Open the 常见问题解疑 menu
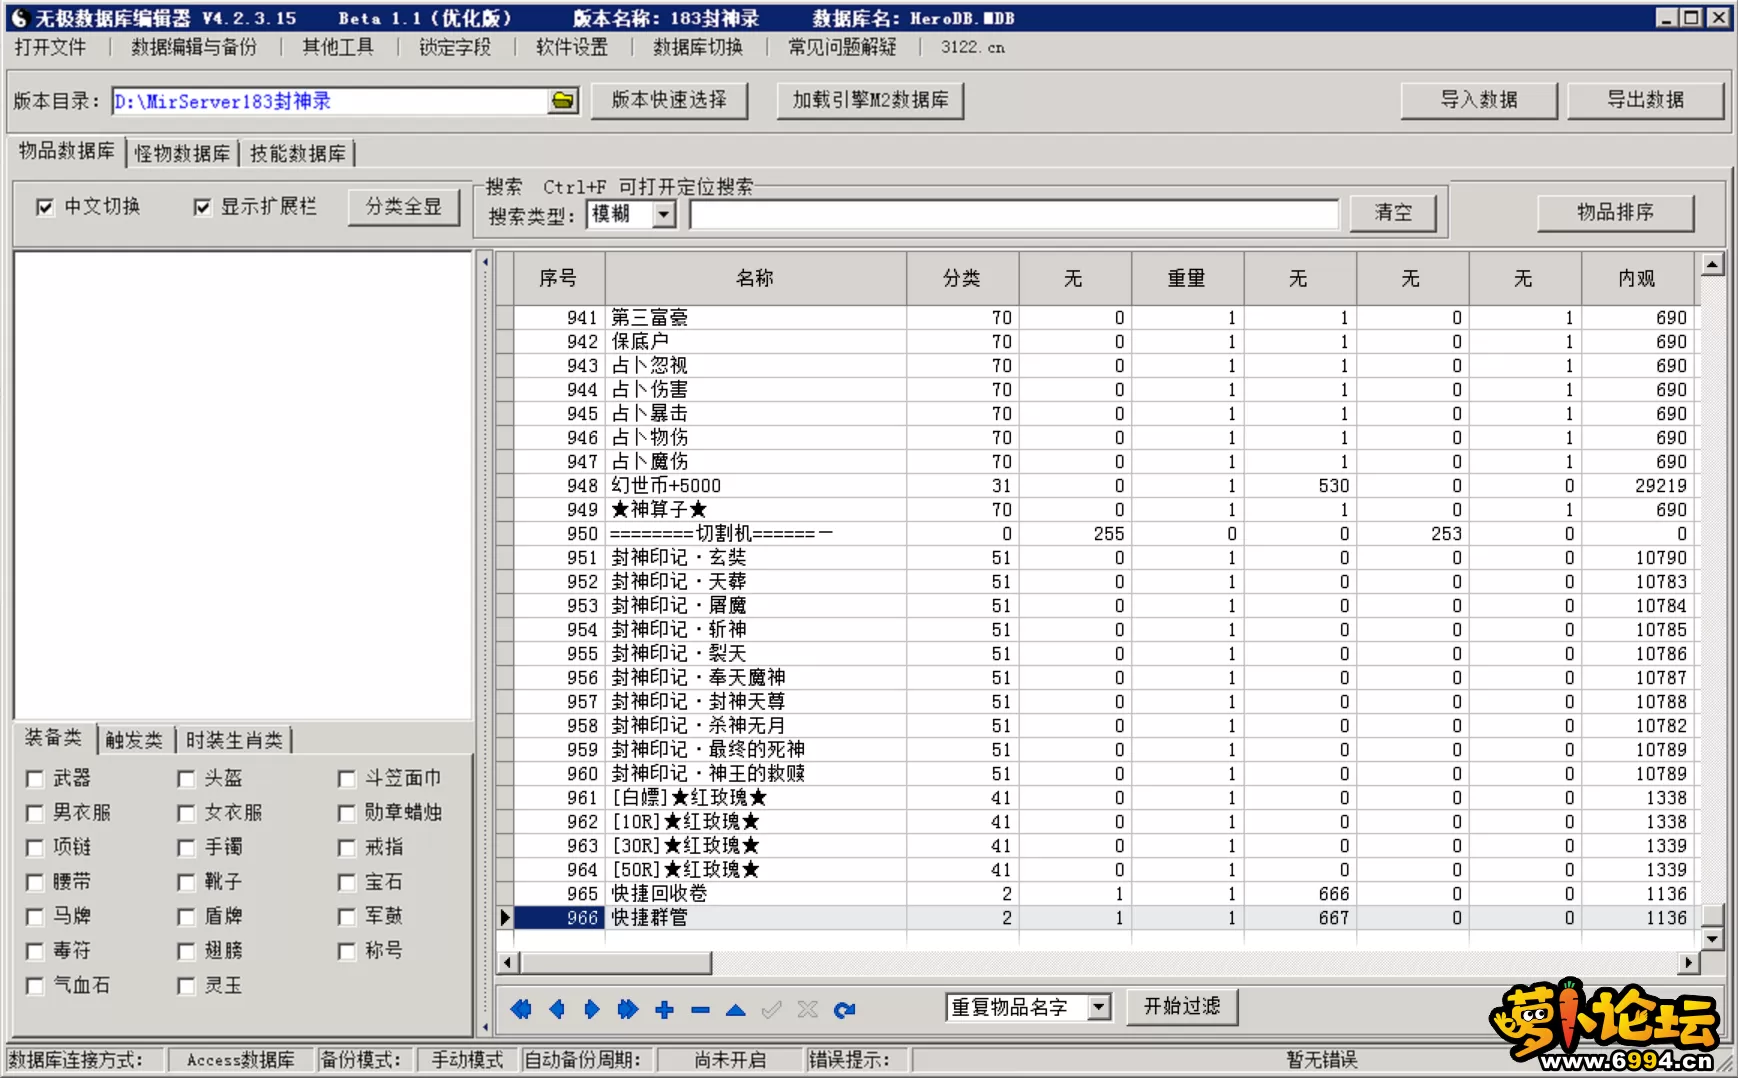The image size is (1738, 1078). coord(842,47)
